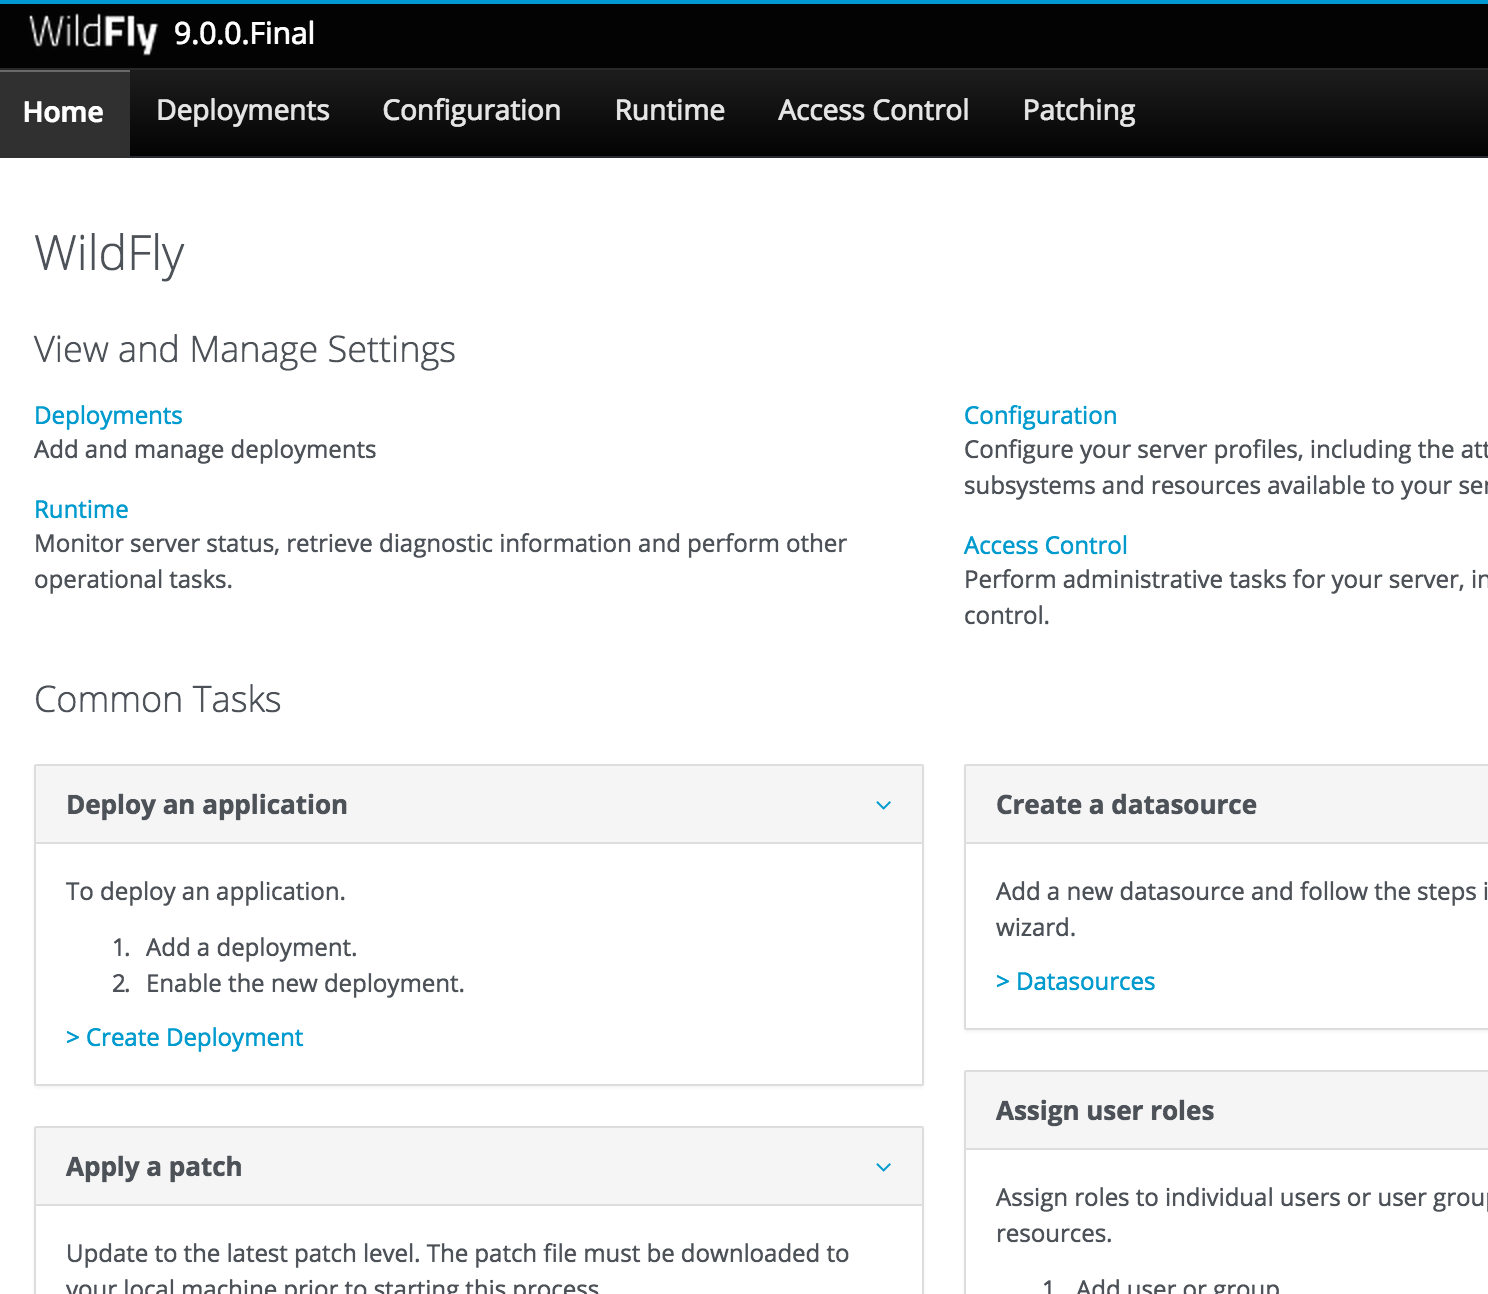This screenshot has height=1294, width=1488.
Task: Click the Apply a patch panel header
Action: point(479,1167)
